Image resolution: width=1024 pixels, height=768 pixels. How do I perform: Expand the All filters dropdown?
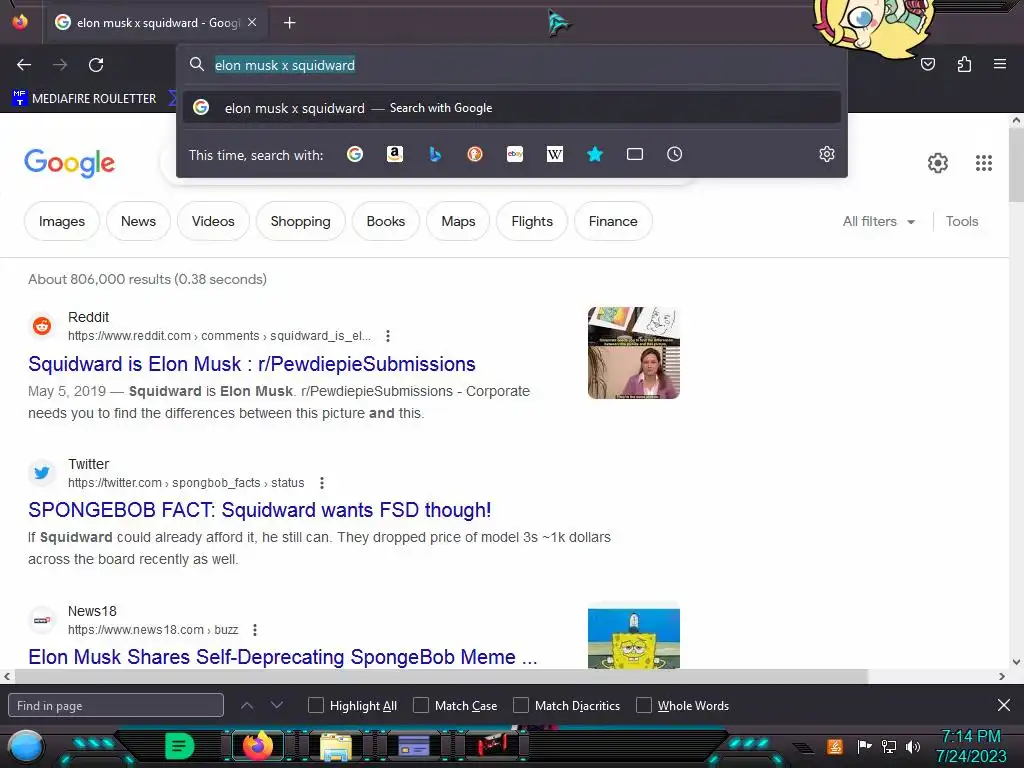[878, 221]
